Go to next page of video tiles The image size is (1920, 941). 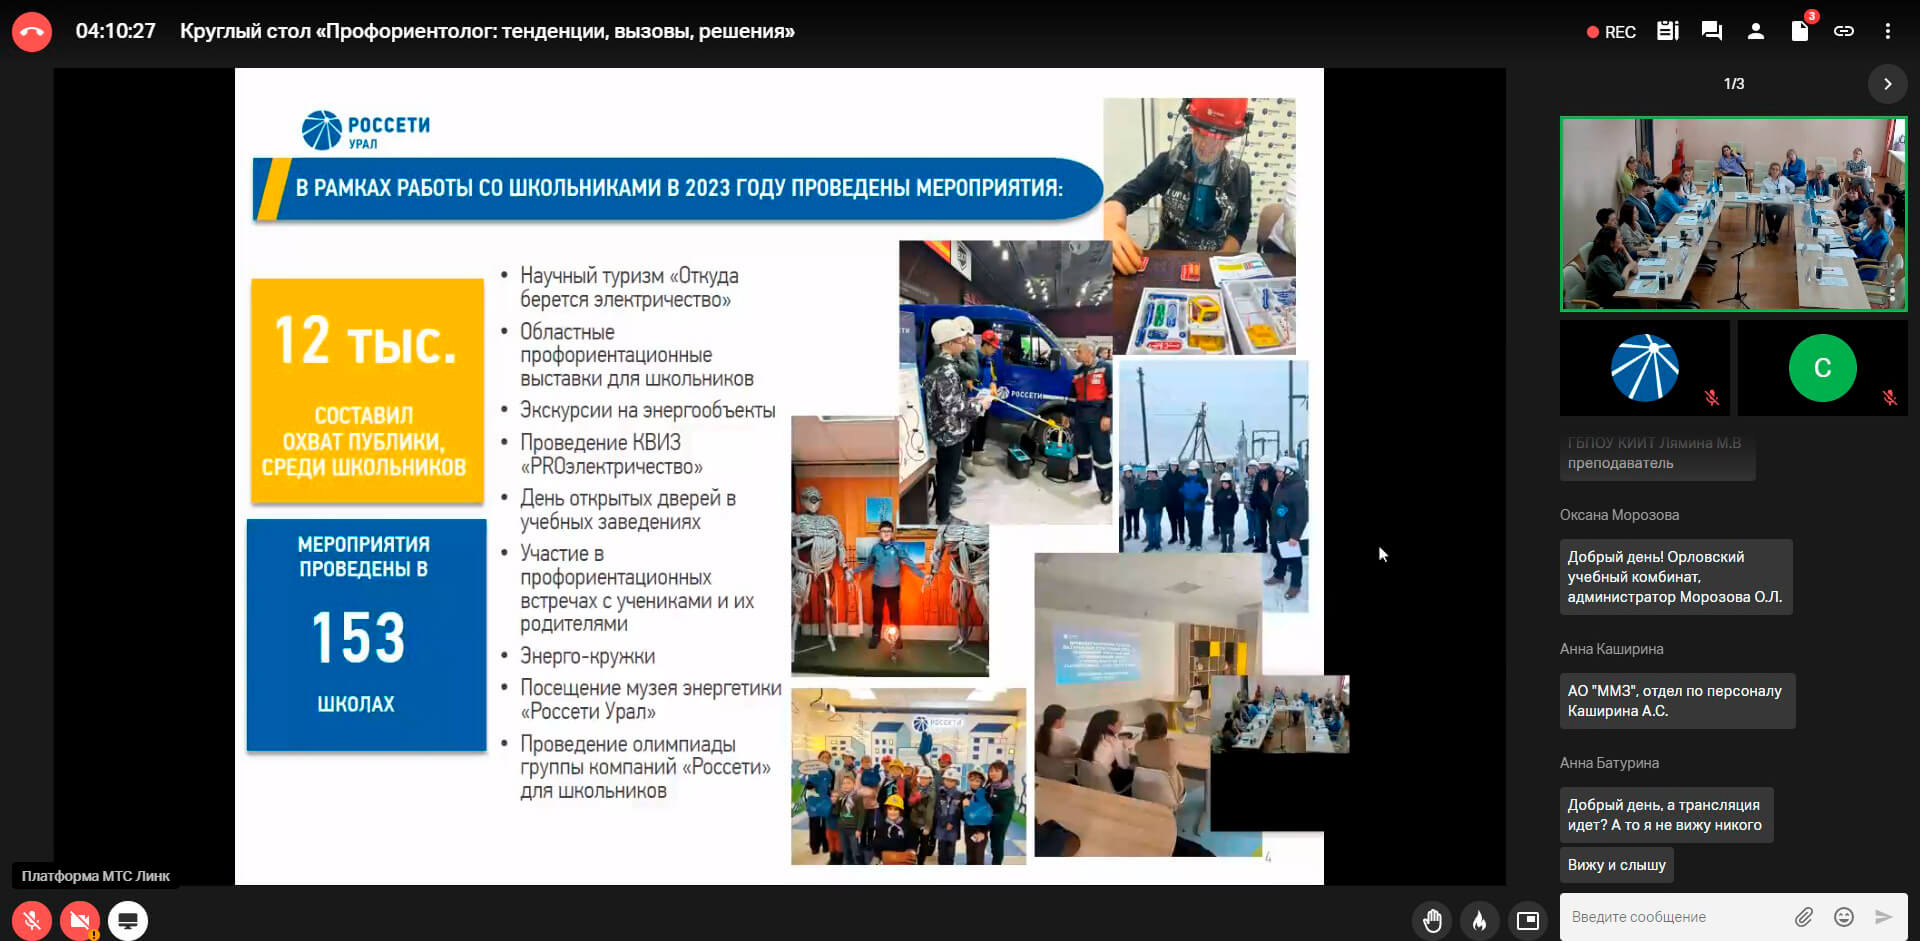click(x=1887, y=84)
